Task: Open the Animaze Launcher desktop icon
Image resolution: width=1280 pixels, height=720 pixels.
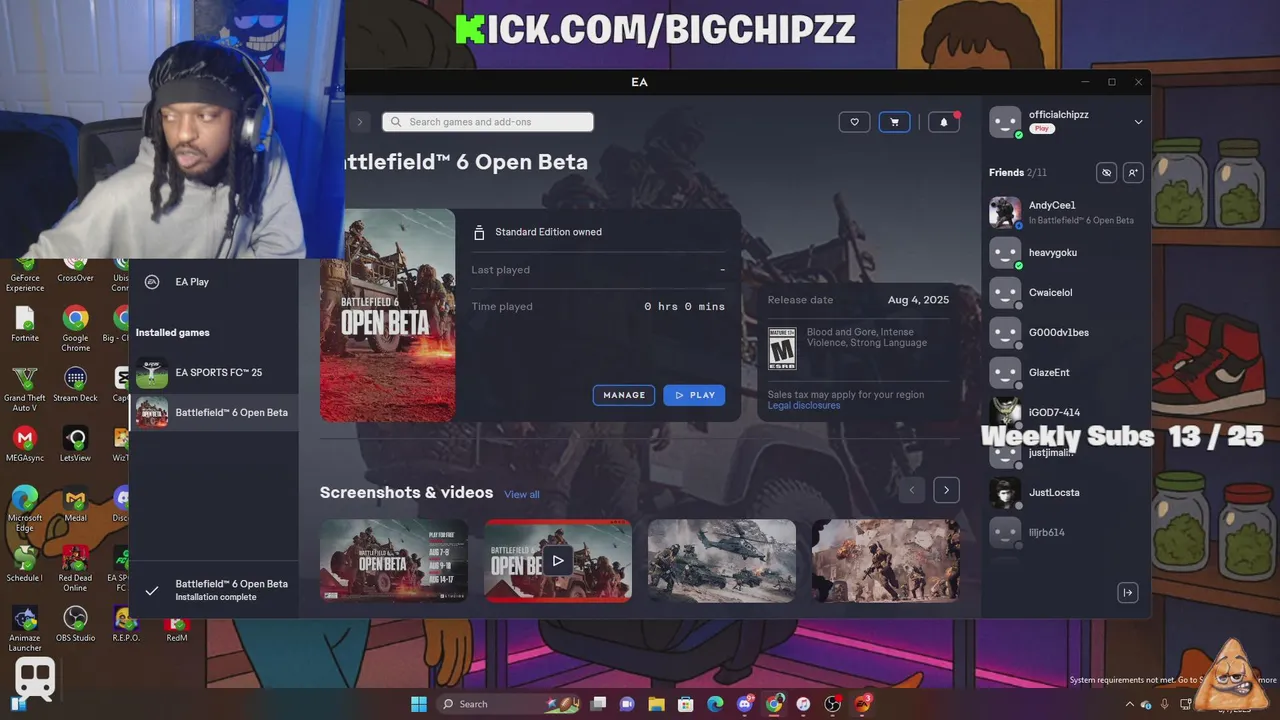Action: point(24,628)
